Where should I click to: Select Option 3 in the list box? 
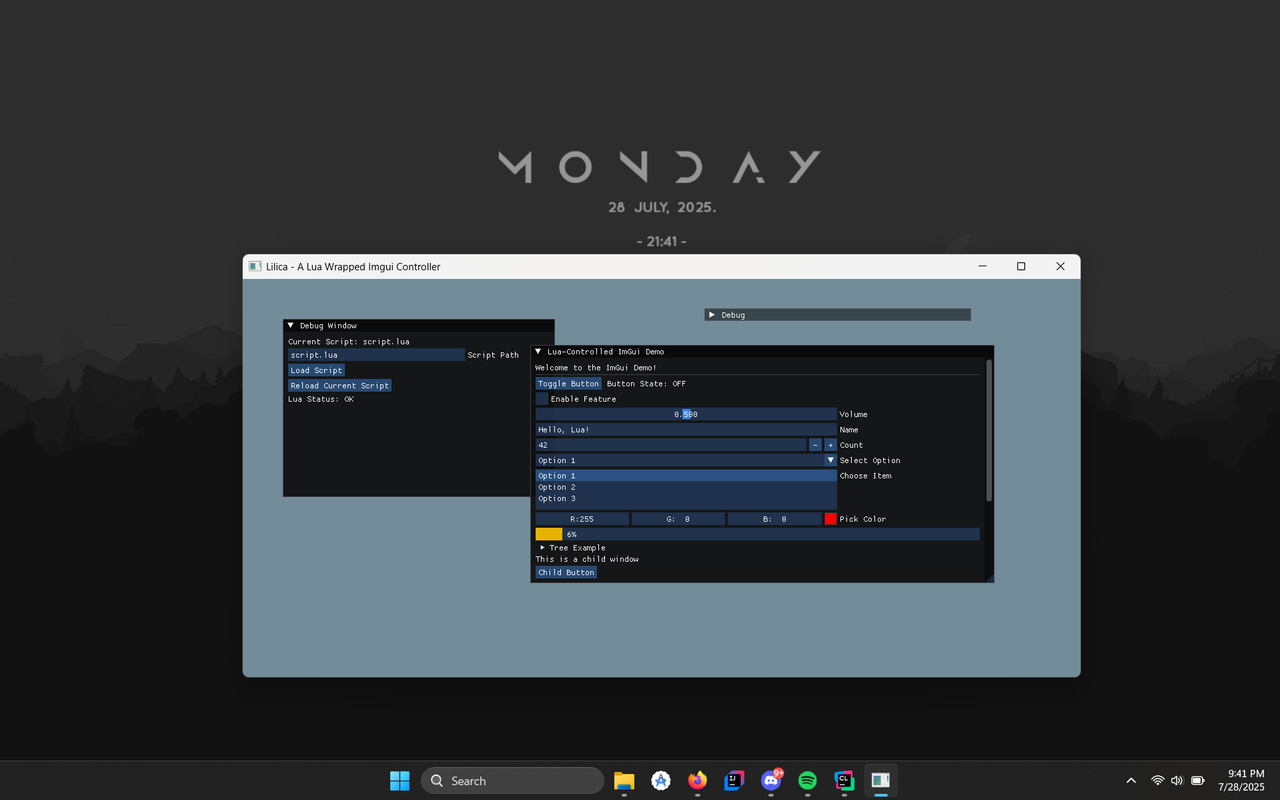[x=686, y=499]
